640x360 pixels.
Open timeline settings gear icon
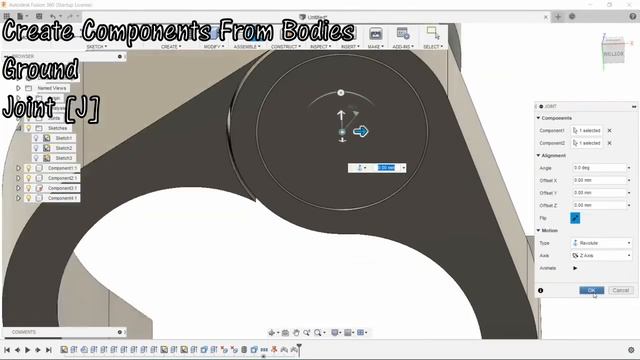tap(631, 350)
